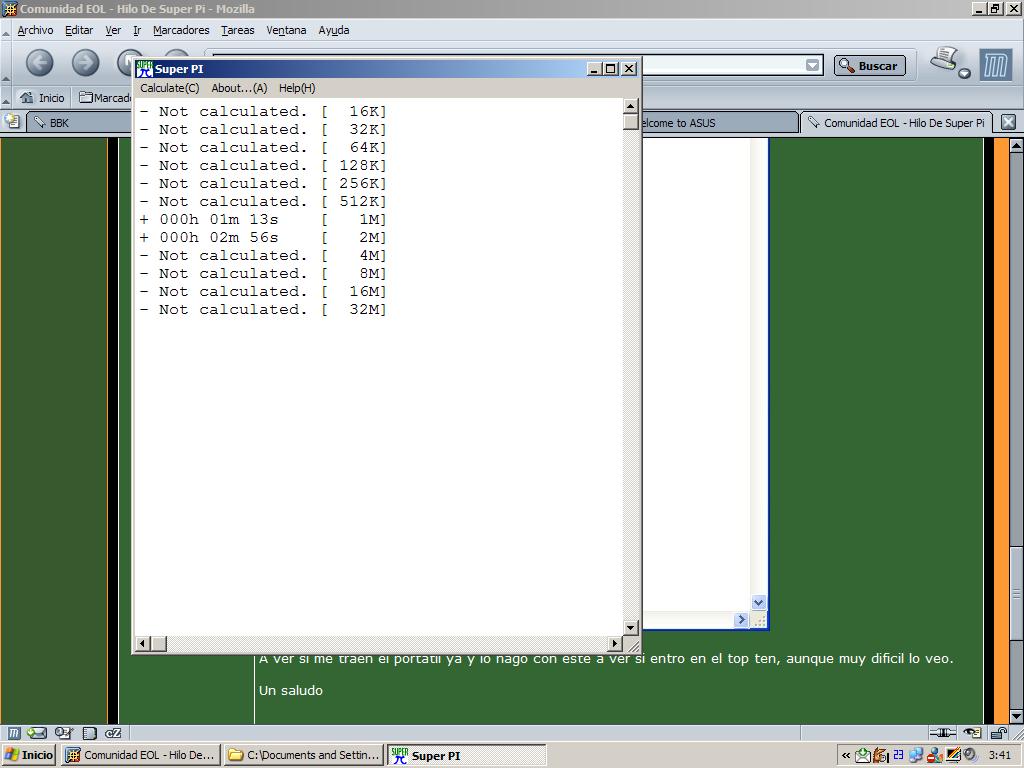Screen dimensions: 1024x768
Task: Click the Mozilla 'm' throbber logo
Action: 995,65
